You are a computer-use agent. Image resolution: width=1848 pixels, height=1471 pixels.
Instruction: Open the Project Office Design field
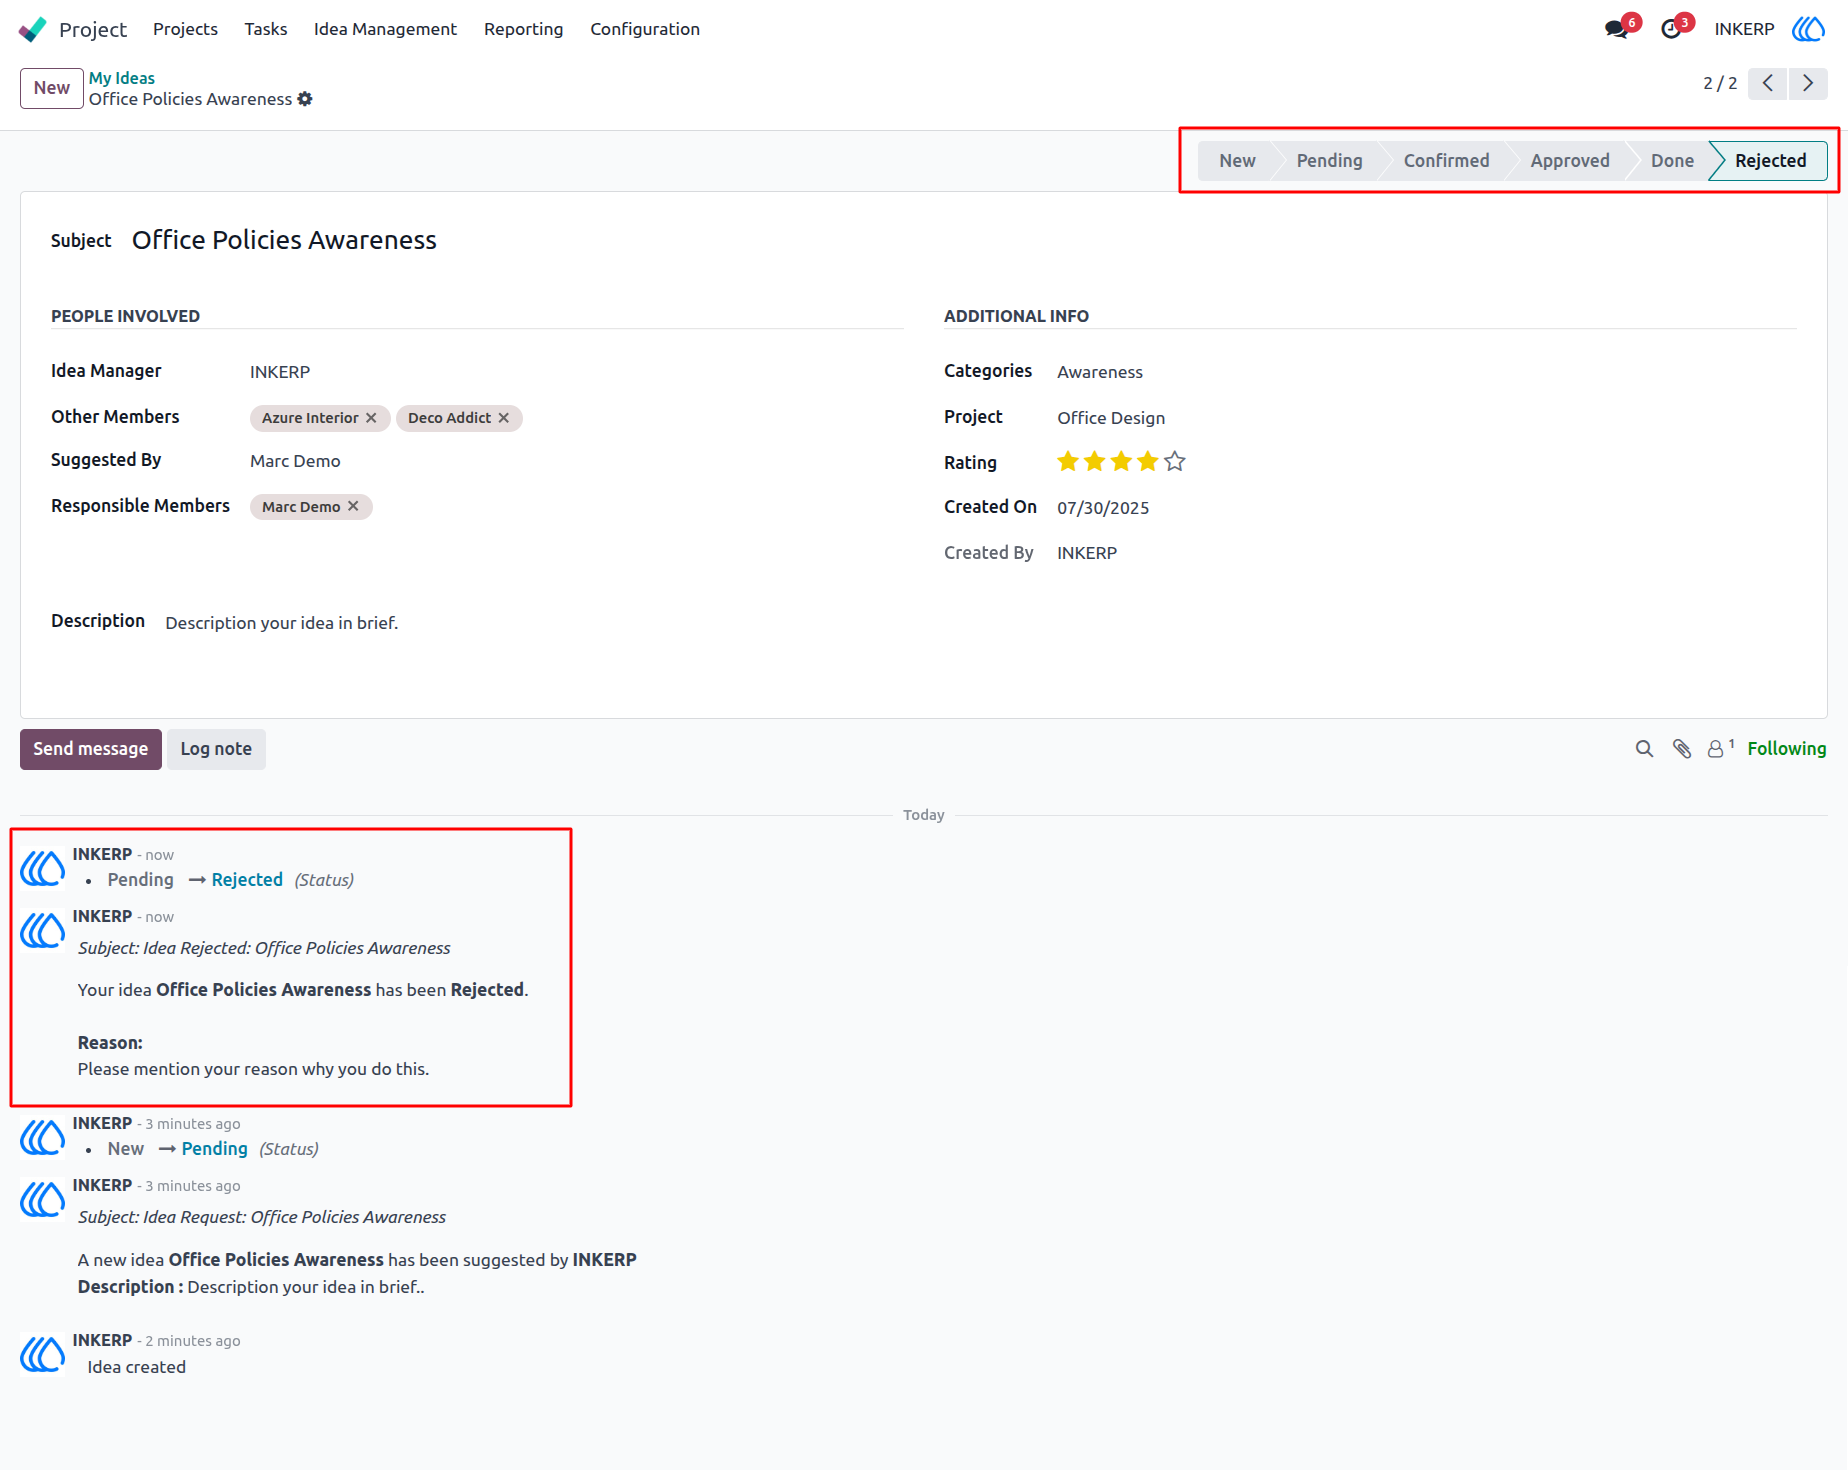coord(1111,418)
